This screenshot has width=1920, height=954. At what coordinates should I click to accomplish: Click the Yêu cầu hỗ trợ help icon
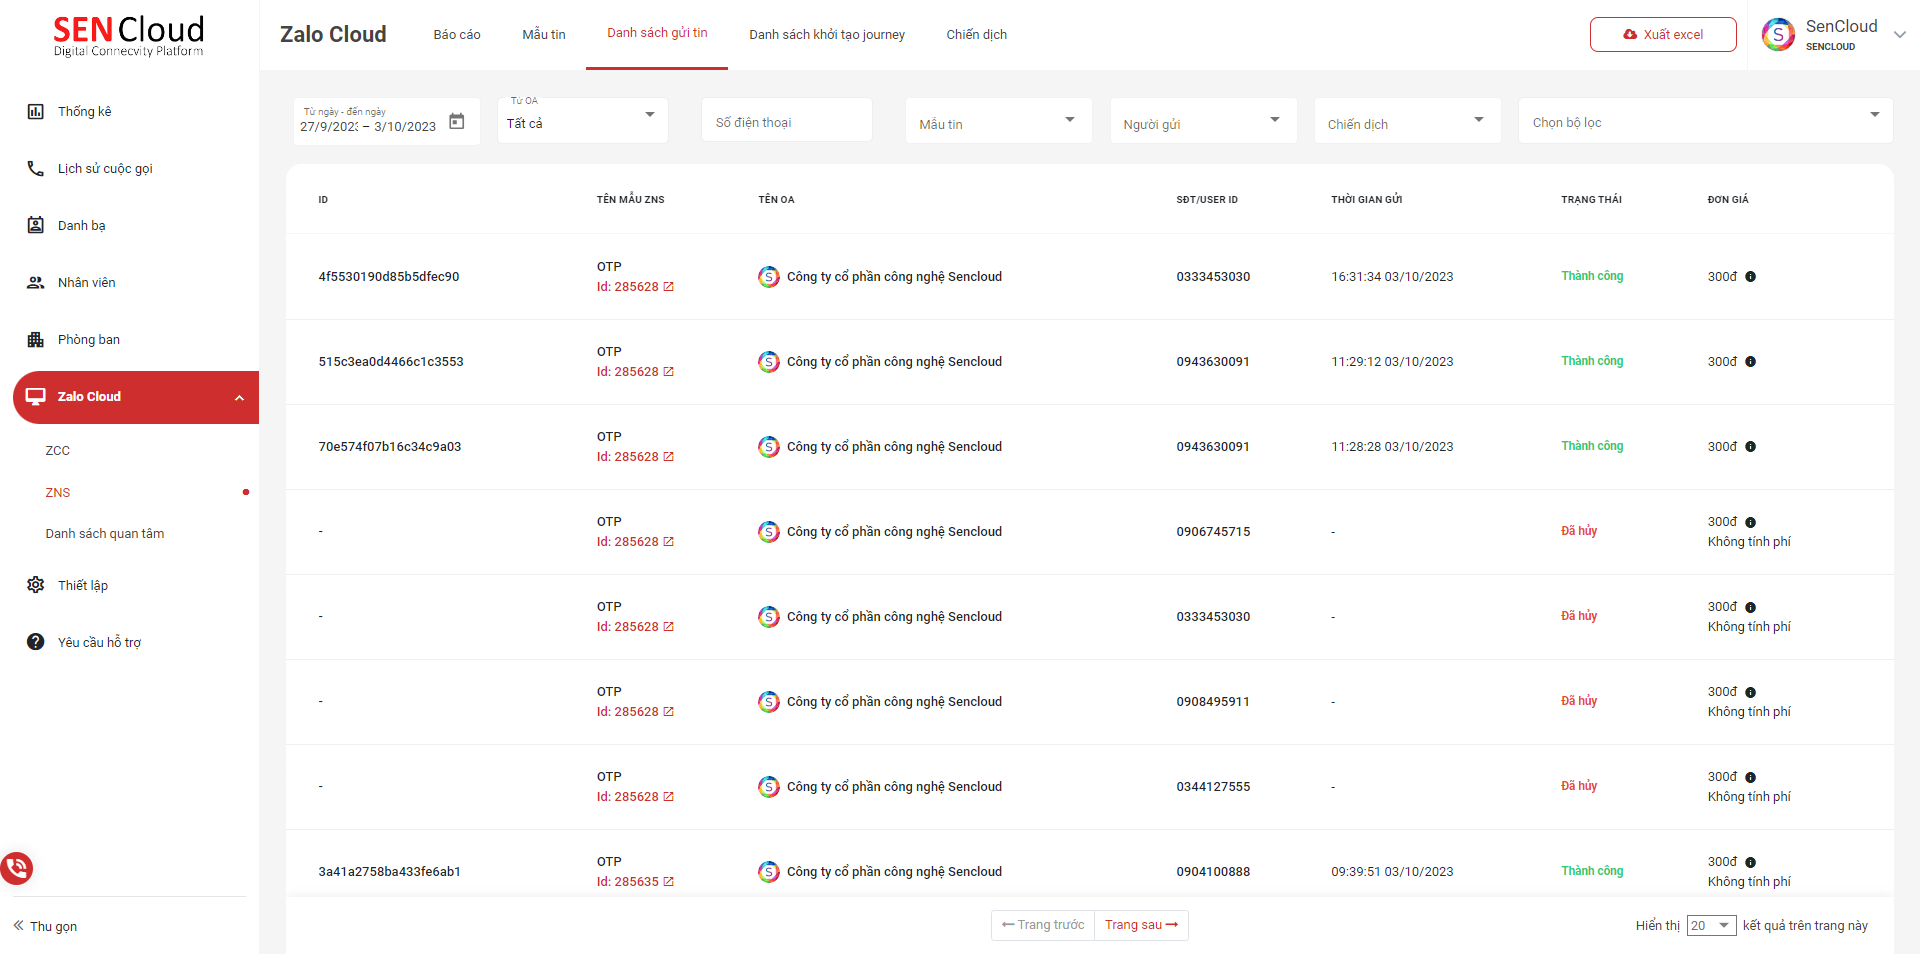click(36, 642)
